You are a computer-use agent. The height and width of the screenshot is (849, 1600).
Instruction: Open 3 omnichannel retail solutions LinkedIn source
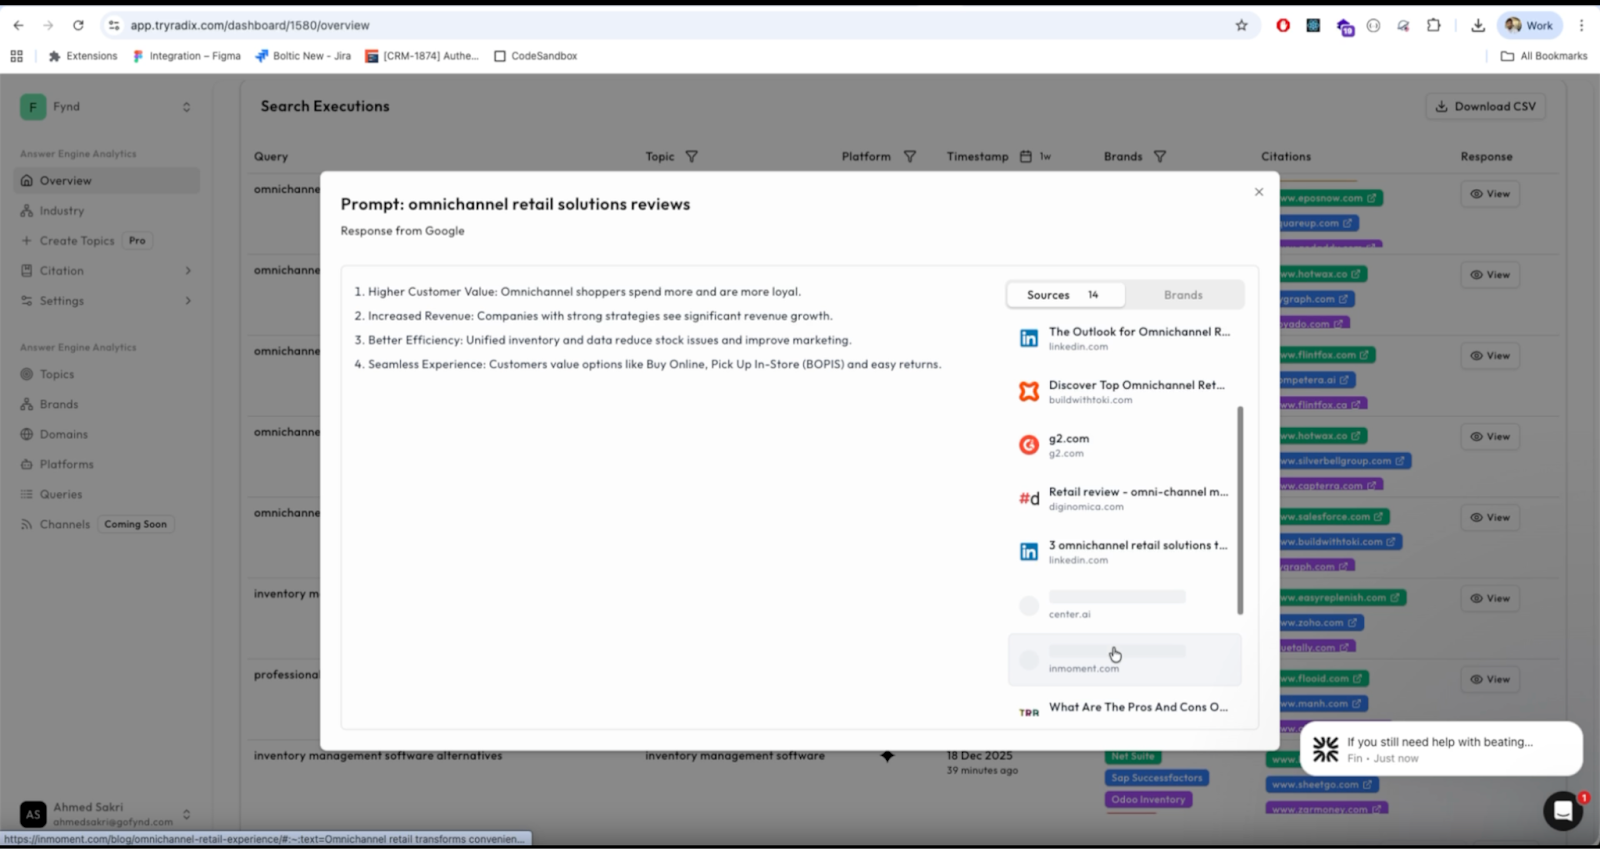[1125, 552]
